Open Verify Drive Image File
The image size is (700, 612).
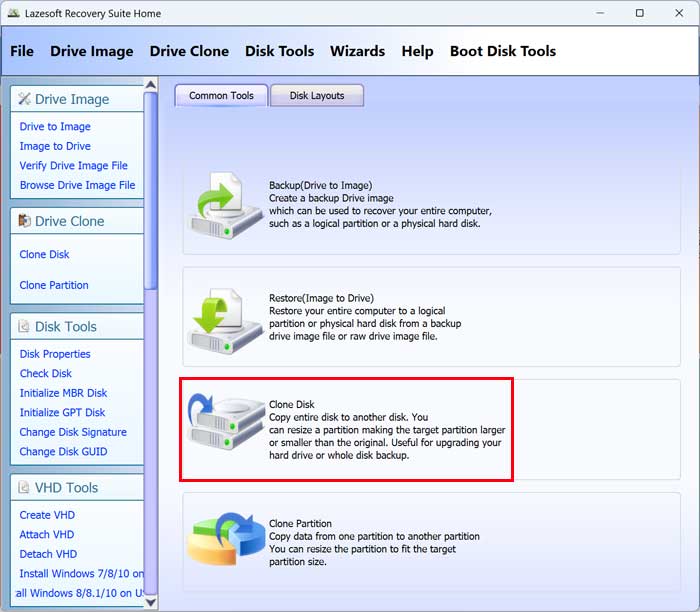coord(74,166)
